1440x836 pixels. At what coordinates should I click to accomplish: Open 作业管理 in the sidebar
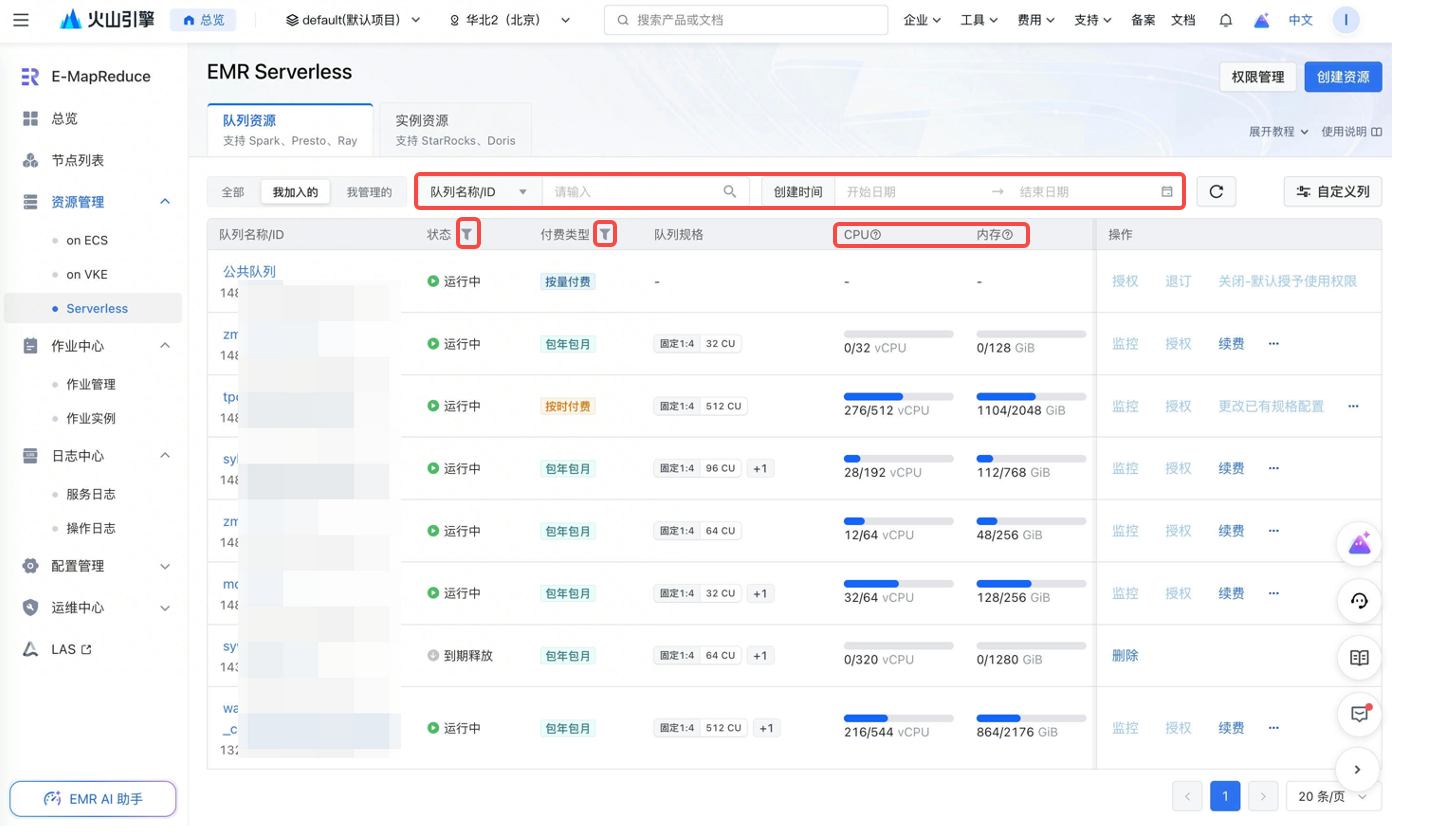click(93, 384)
